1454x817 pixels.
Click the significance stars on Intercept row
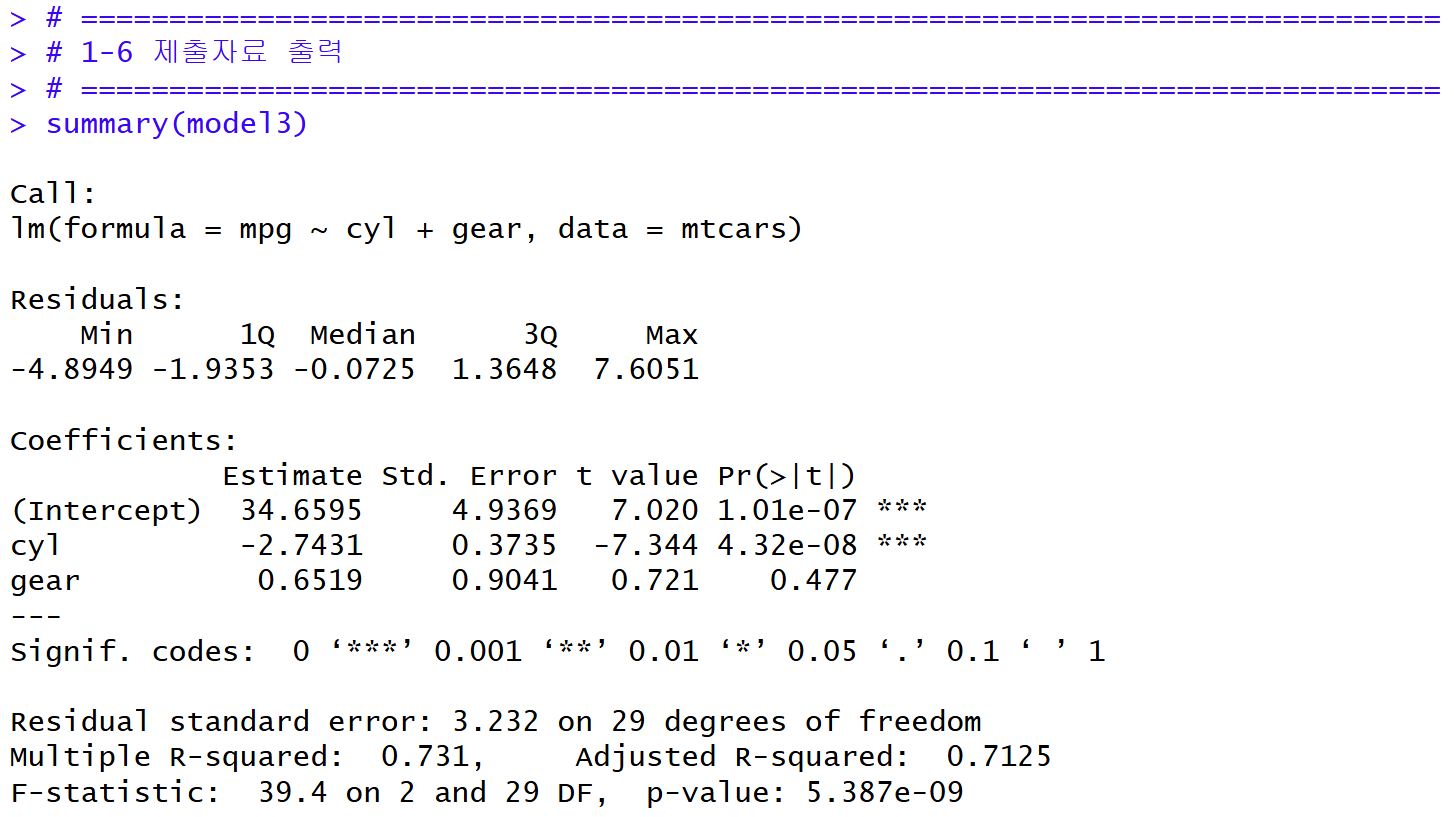(902, 507)
